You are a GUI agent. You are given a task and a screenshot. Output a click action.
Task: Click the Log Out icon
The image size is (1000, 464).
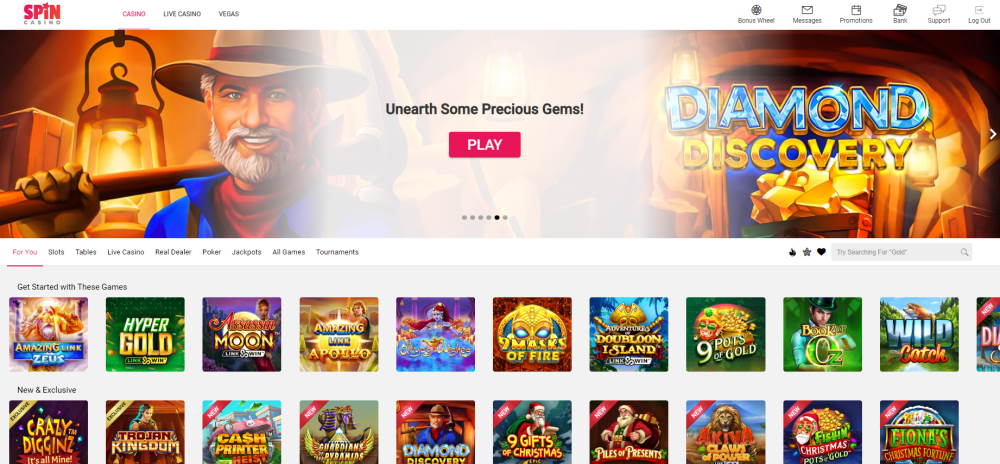pyautogui.click(x=979, y=10)
